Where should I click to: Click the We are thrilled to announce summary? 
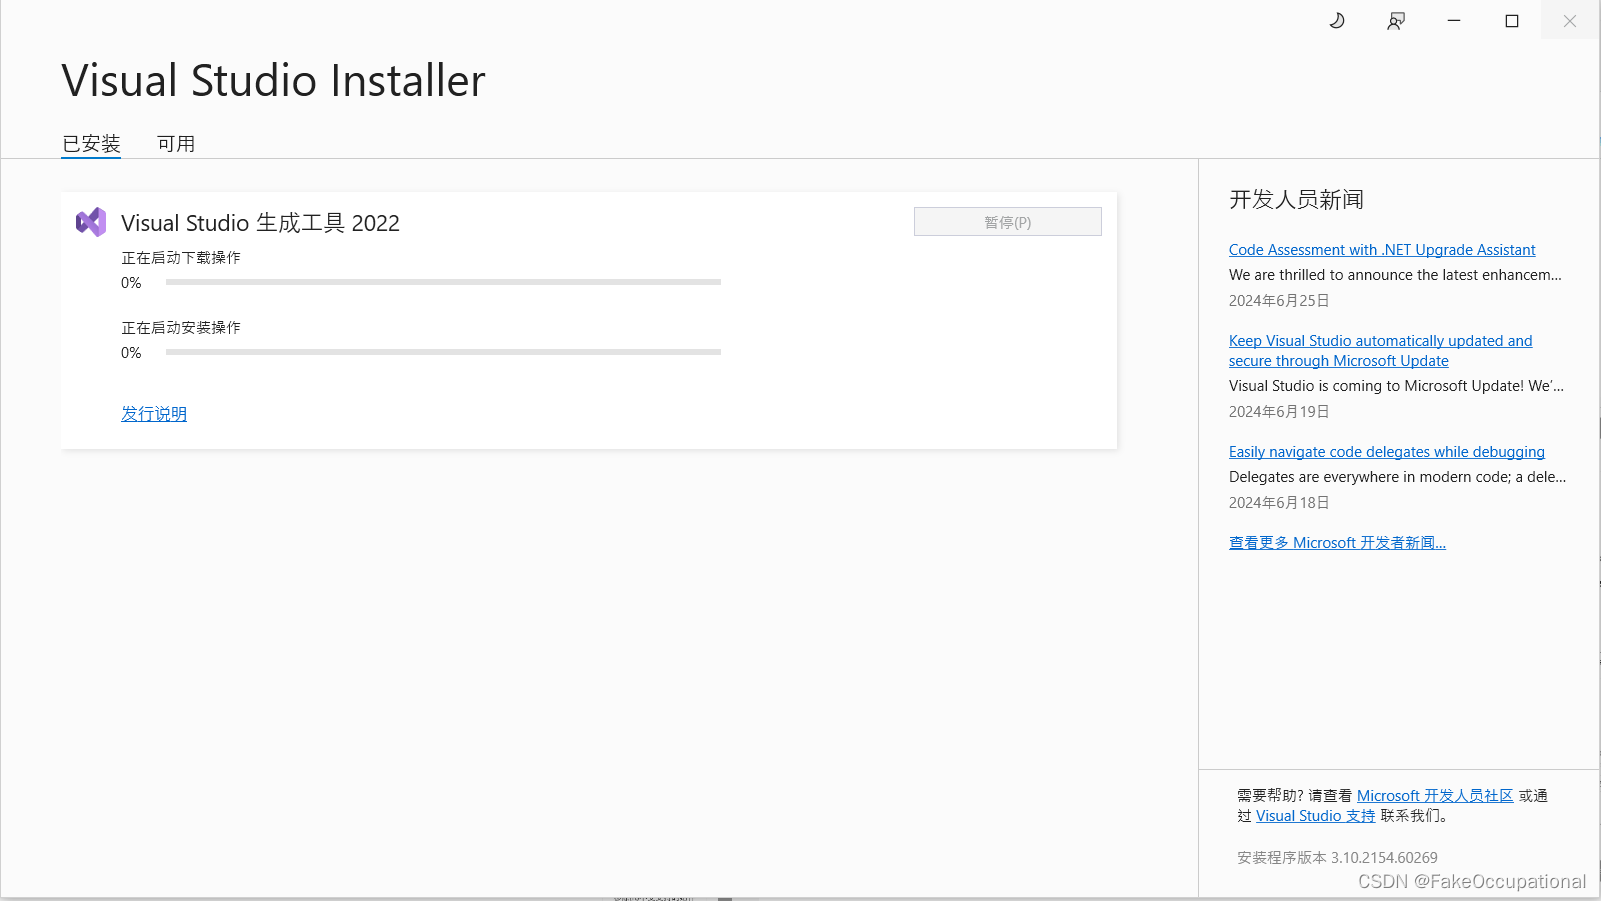(x=1395, y=275)
